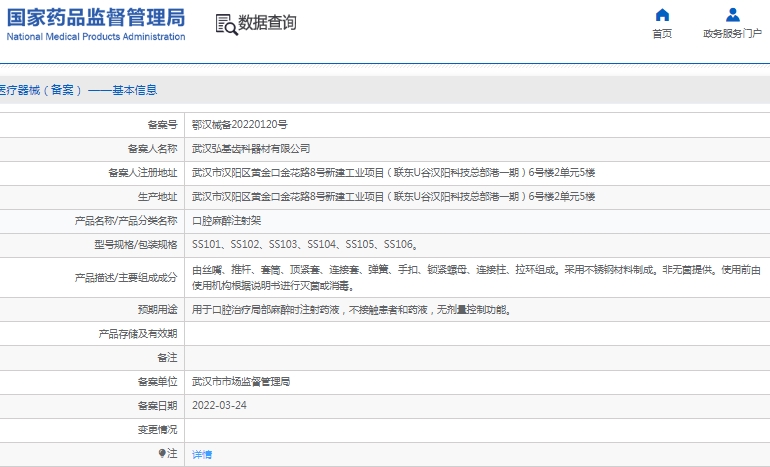Open the 政务服务门户 person icon
Viewport: 770px width, 467px height.
733,15
